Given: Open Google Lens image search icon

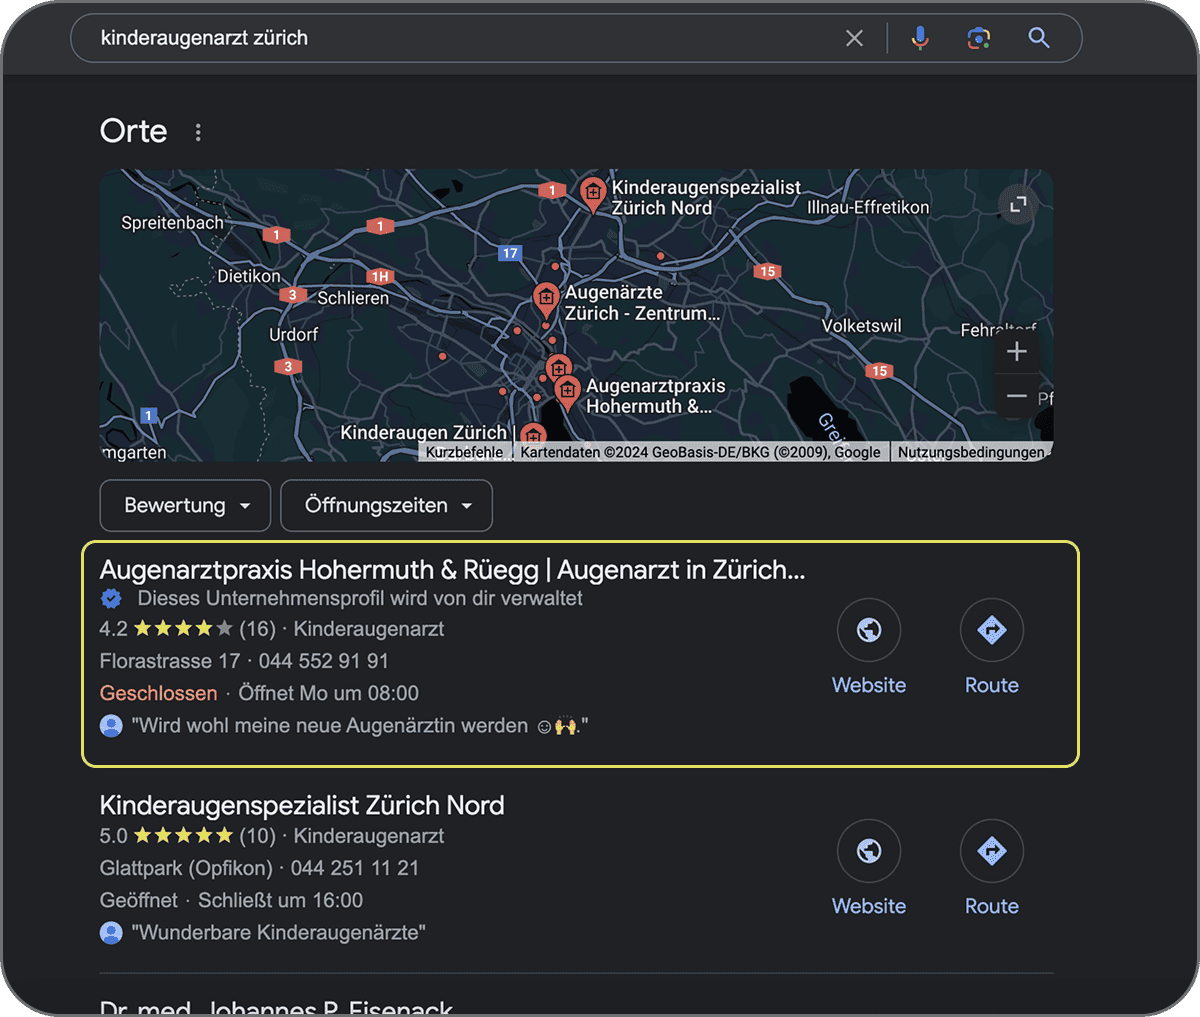Looking at the screenshot, I should click(979, 38).
